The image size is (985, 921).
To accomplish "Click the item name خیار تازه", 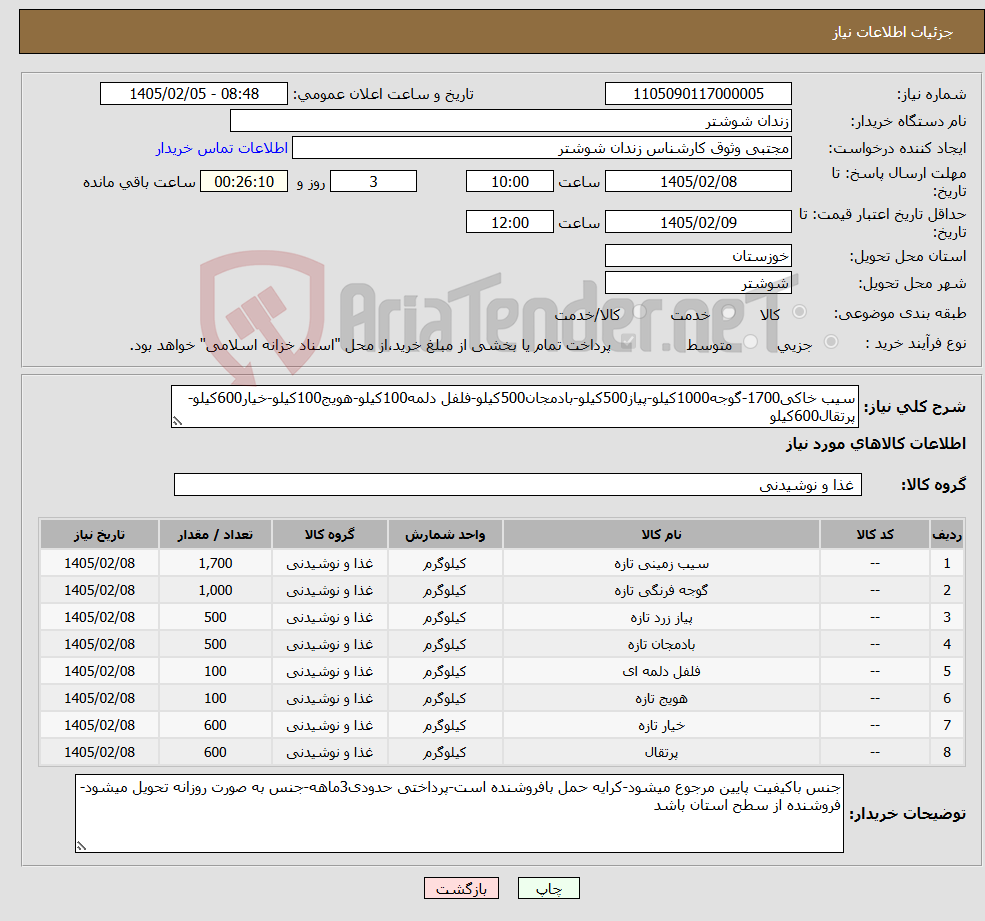I will click(661, 726).
